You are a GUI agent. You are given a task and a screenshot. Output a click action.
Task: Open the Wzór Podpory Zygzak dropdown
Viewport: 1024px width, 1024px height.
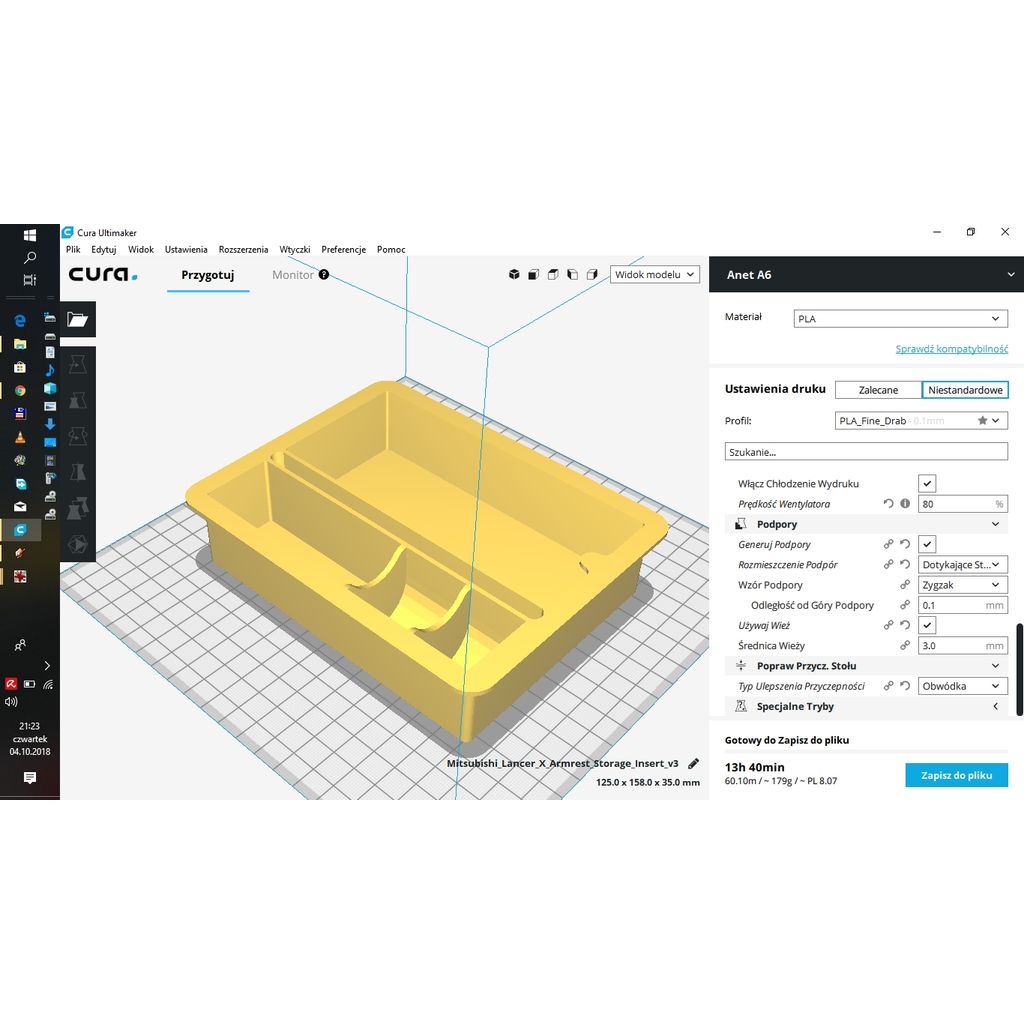click(x=962, y=585)
